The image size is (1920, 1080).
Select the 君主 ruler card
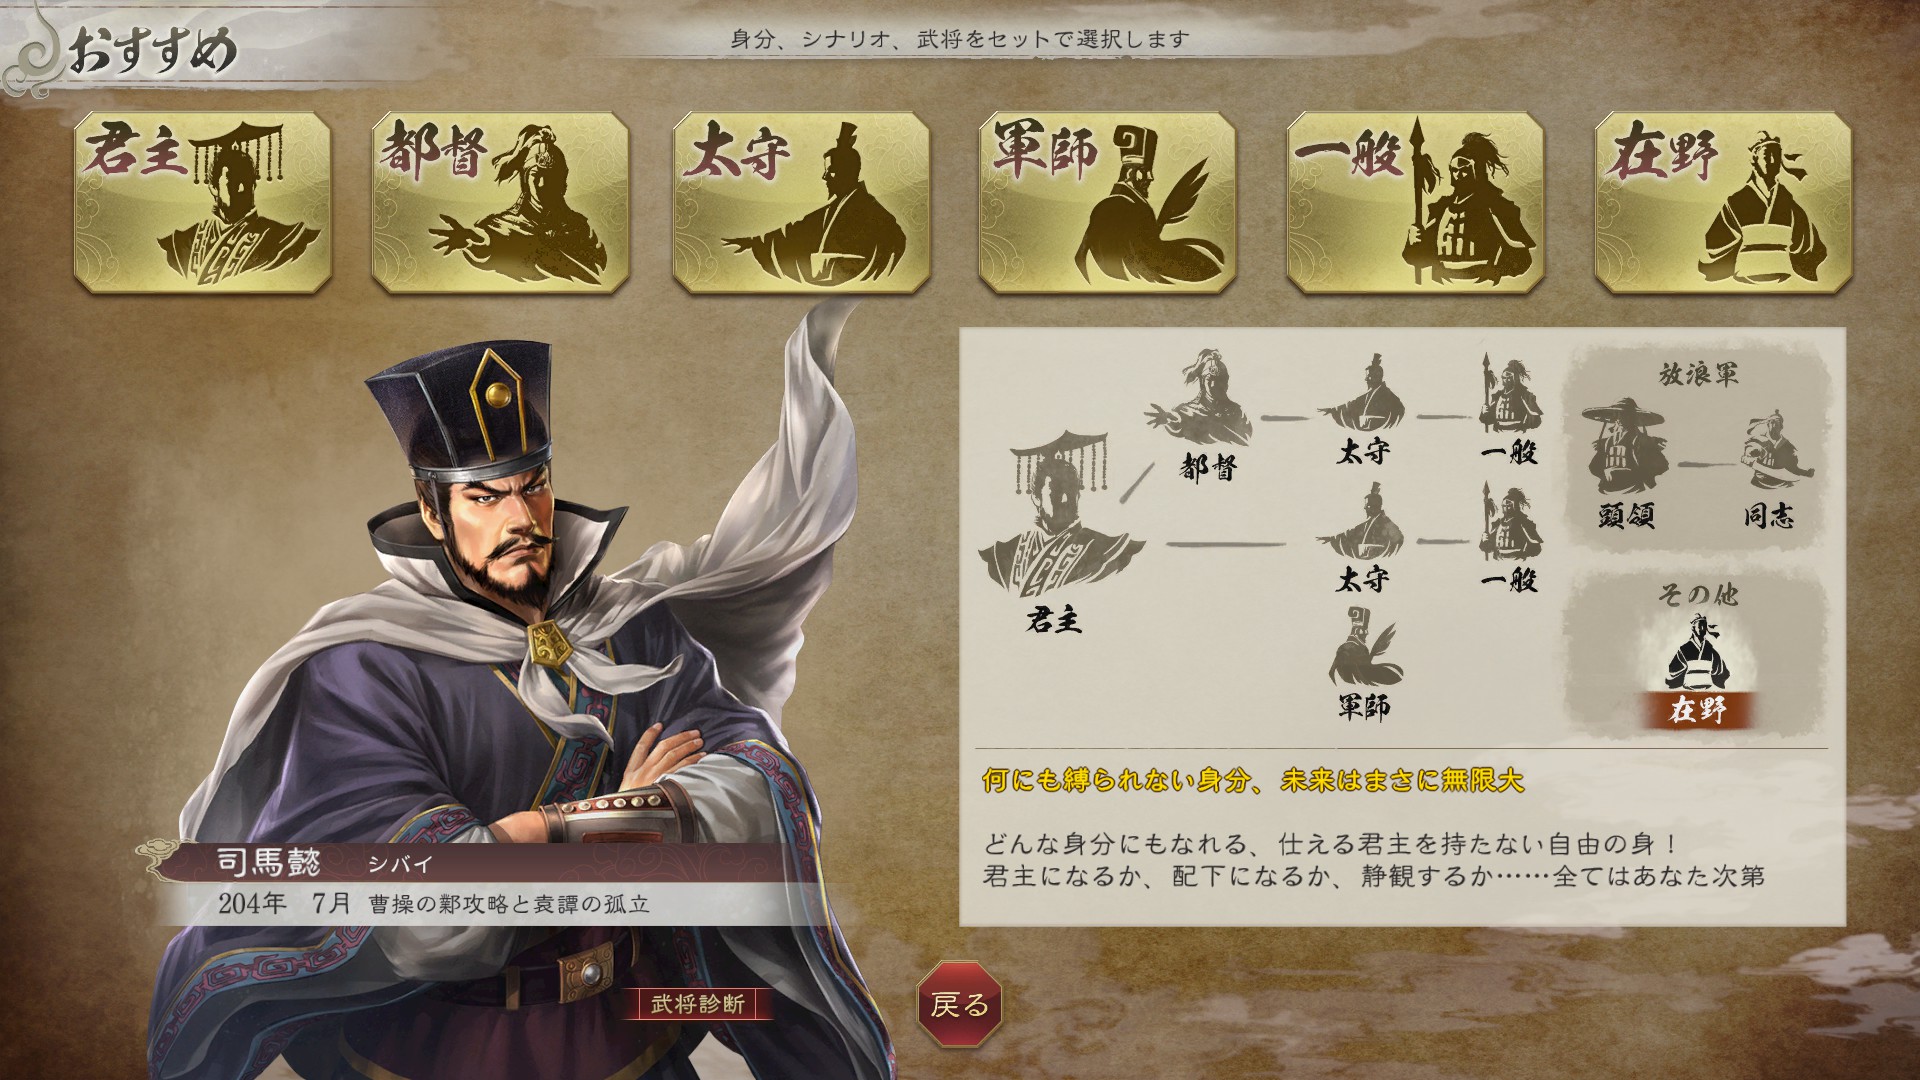click(203, 203)
